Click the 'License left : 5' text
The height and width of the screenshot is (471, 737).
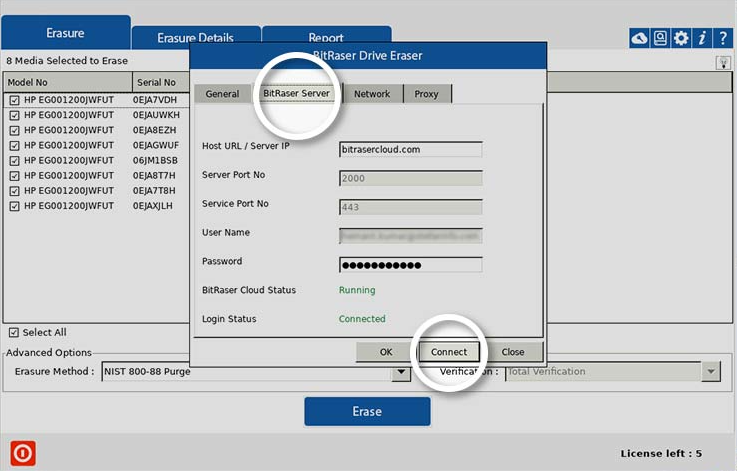pyautogui.click(x=661, y=454)
